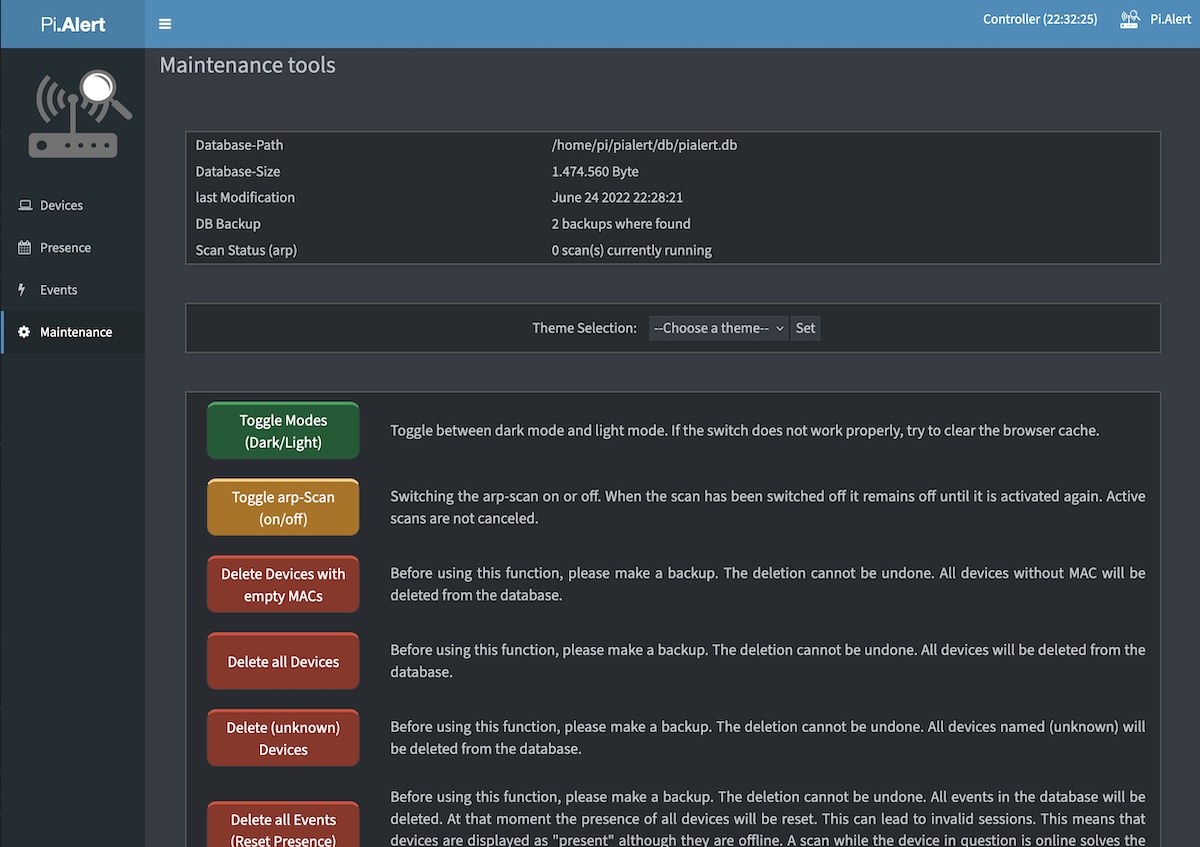
Task: Open the Events menu item
Action: coord(58,290)
